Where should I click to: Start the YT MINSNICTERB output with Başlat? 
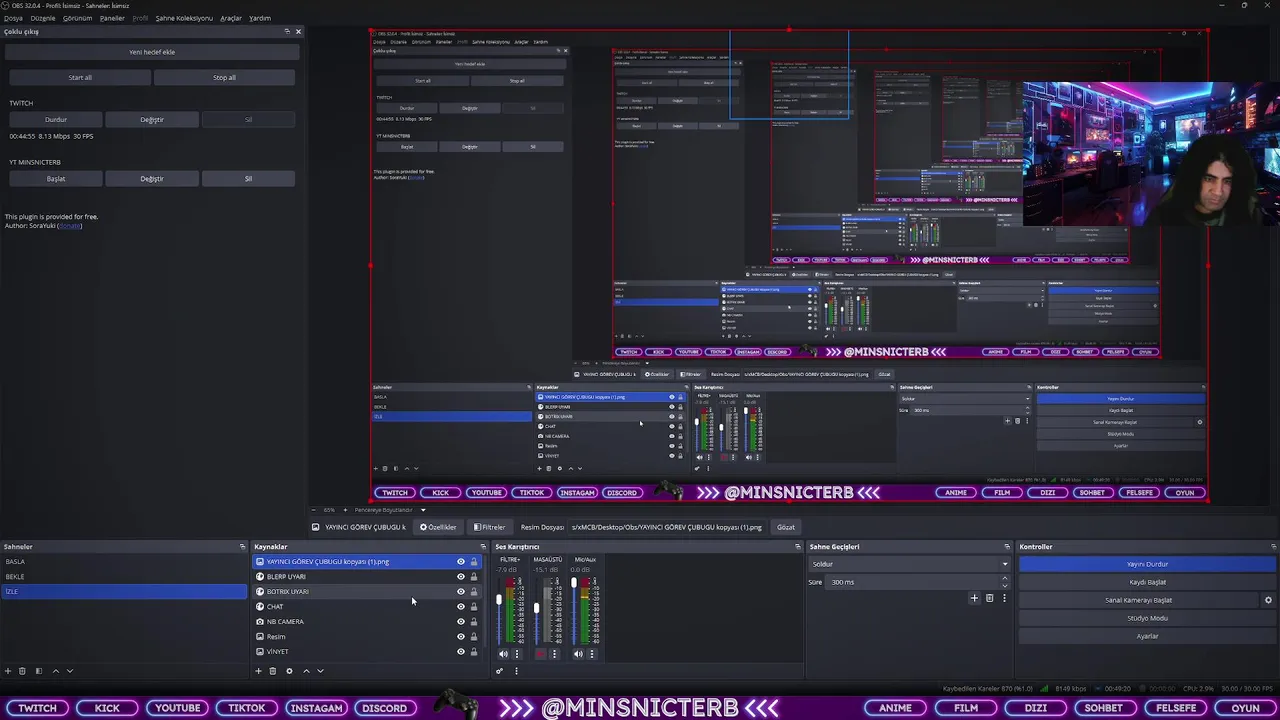(x=56, y=179)
